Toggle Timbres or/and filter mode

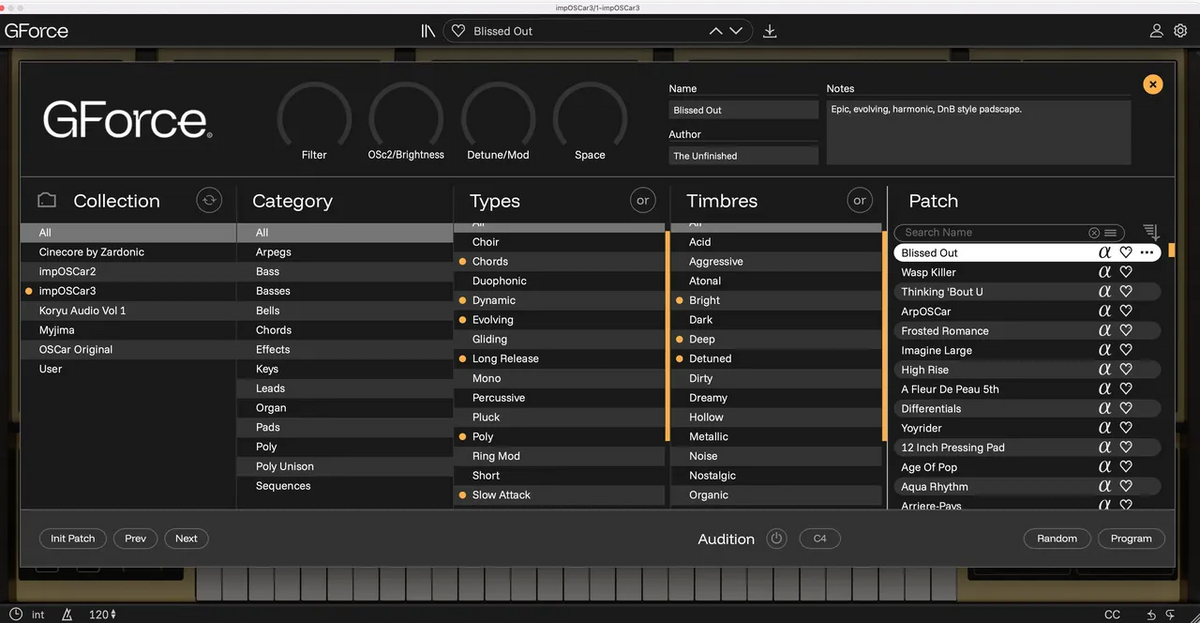click(x=859, y=200)
